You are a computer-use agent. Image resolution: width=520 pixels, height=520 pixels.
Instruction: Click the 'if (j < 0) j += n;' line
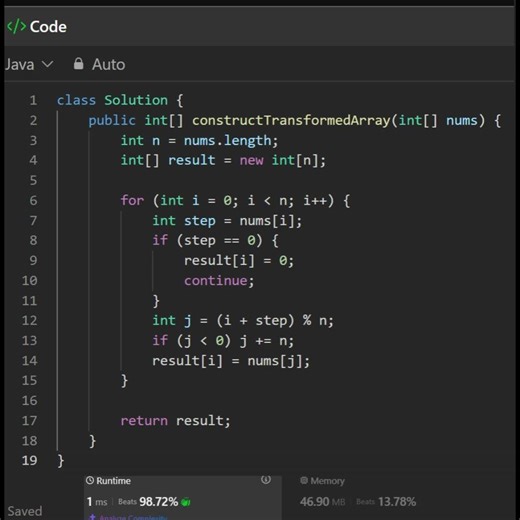pyautogui.click(x=223, y=340)
